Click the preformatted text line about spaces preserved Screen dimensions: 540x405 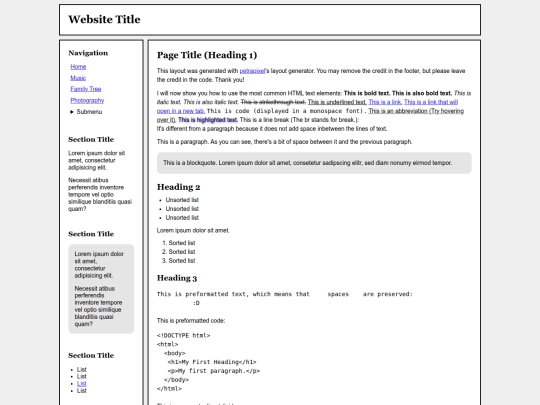click(285, 294)
